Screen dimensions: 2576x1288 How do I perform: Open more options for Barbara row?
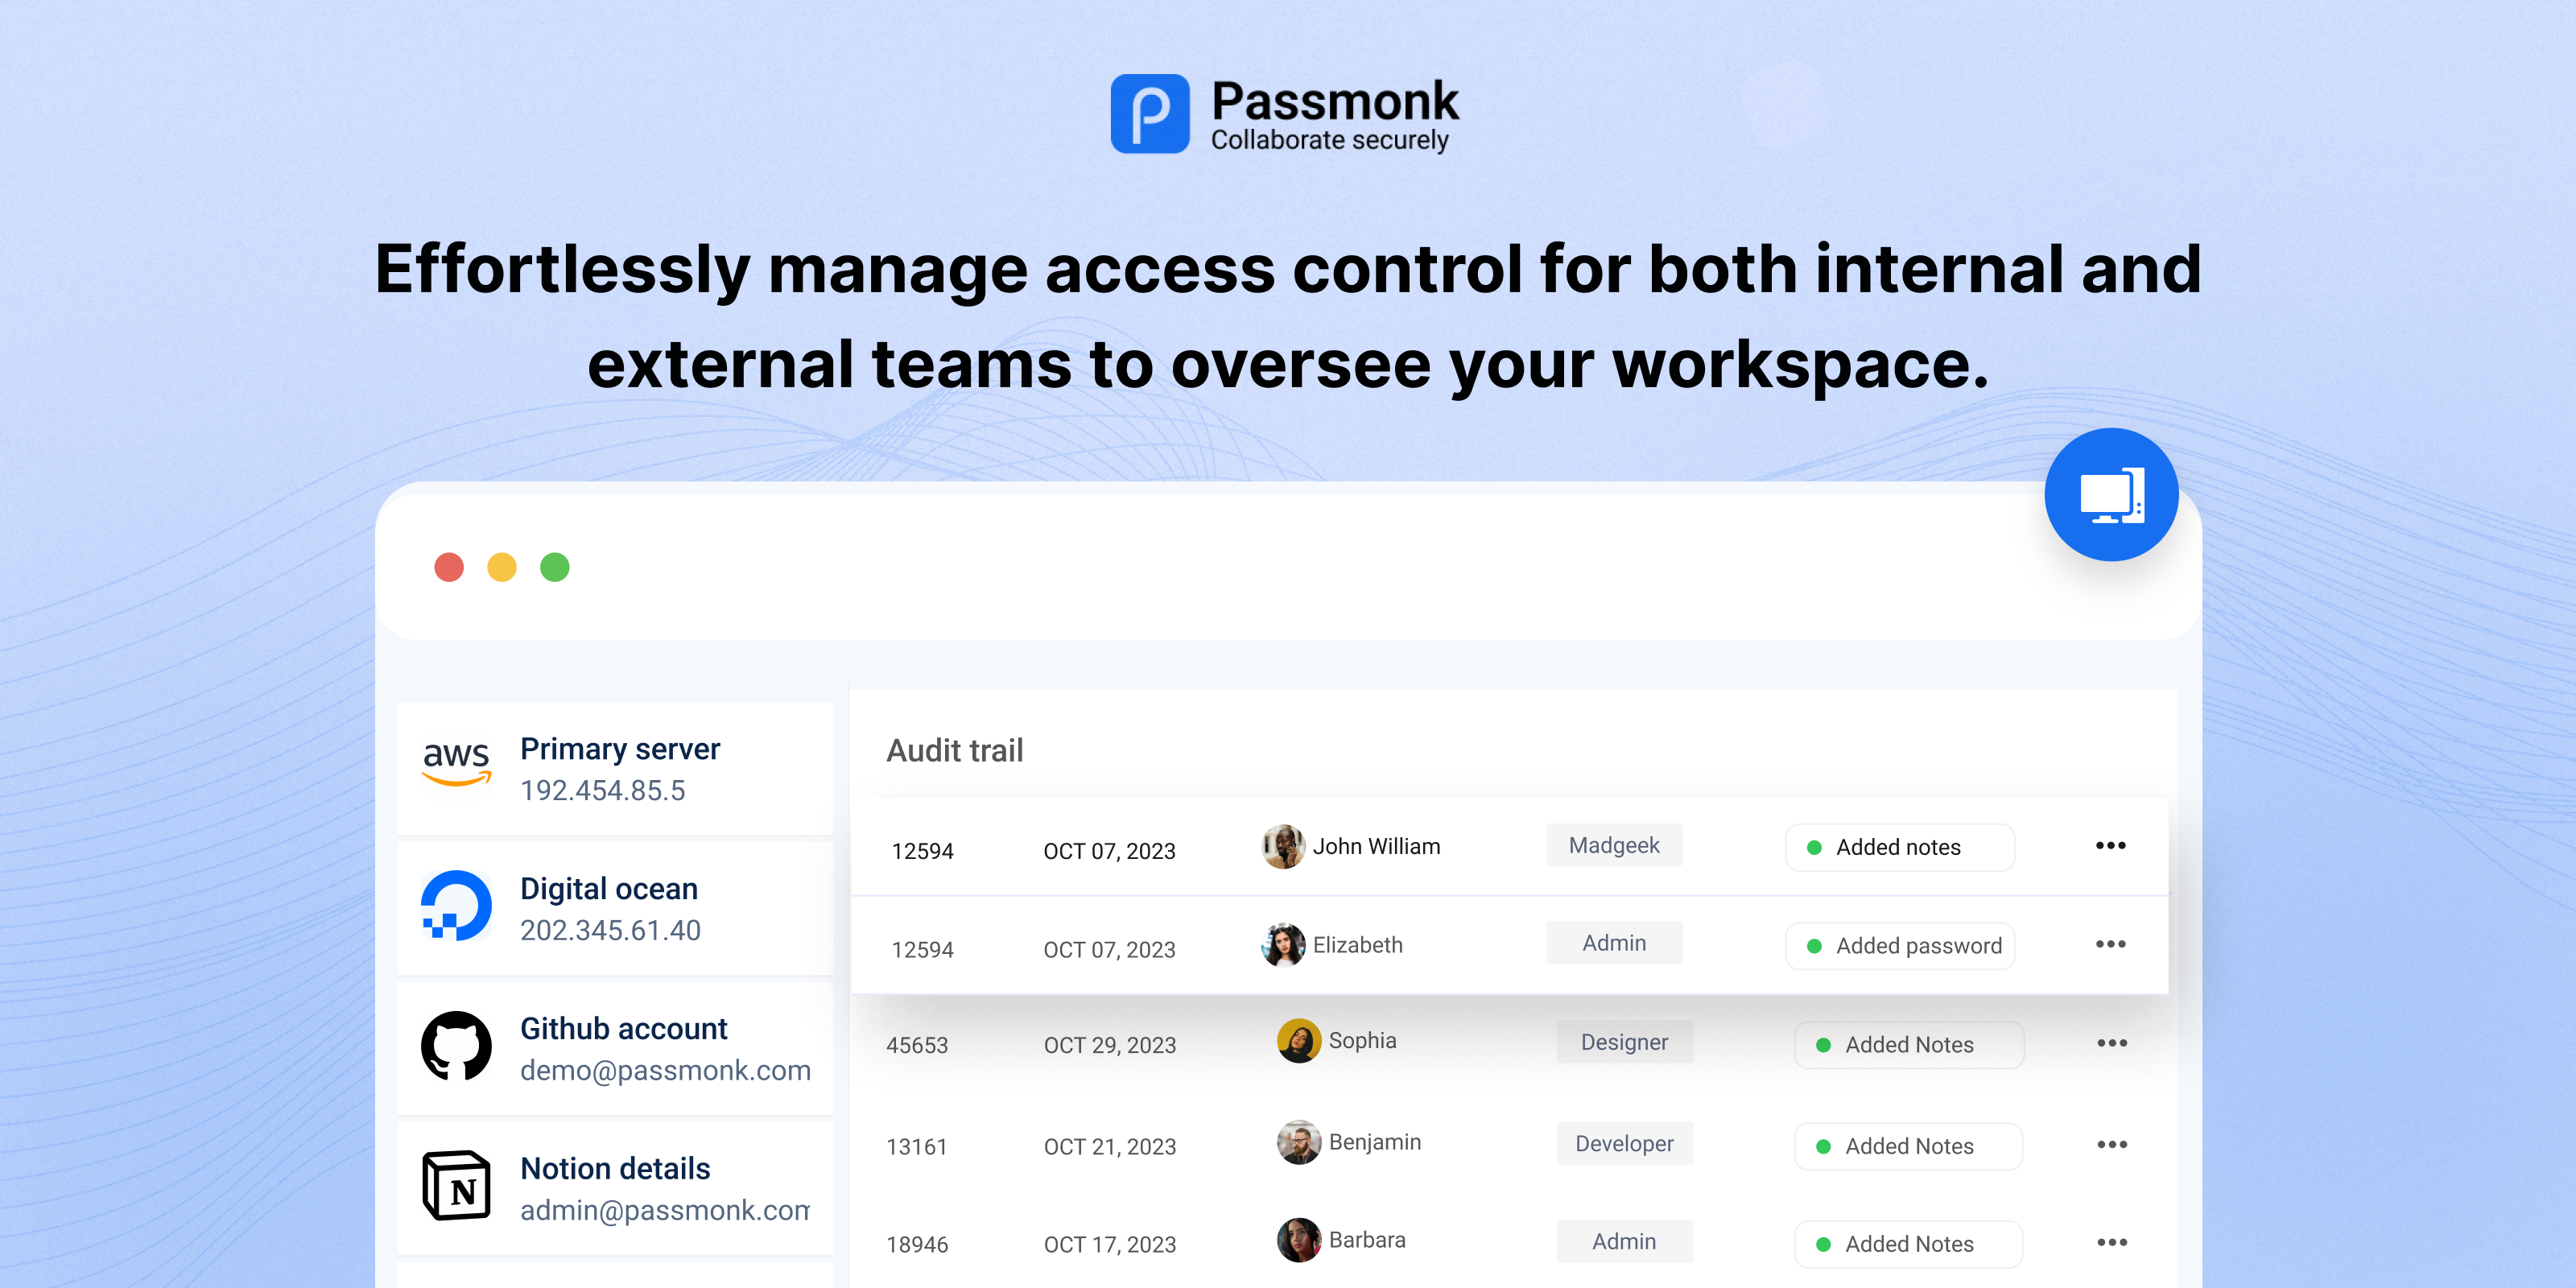tap(2112, 1243)
